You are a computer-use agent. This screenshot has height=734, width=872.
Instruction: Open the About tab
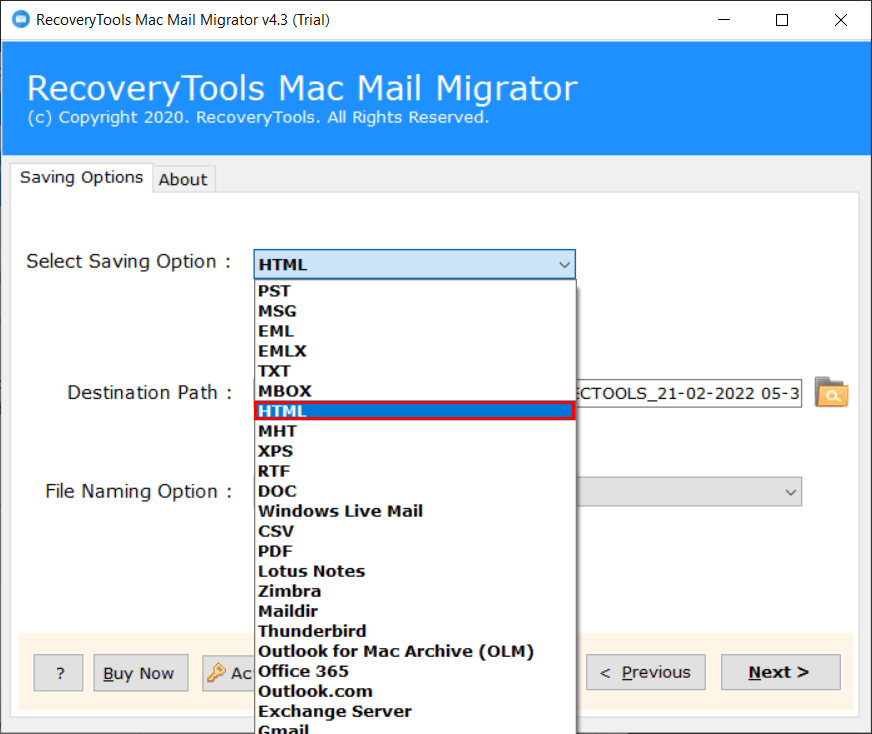(x=184, y=180)
